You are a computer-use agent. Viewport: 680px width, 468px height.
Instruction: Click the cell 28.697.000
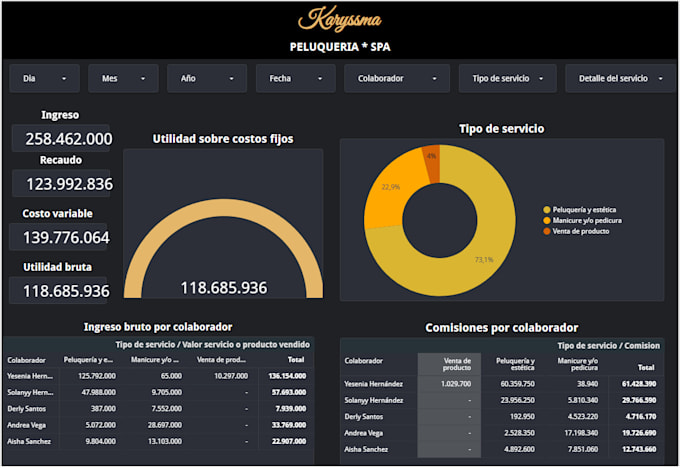click(165, 425)
